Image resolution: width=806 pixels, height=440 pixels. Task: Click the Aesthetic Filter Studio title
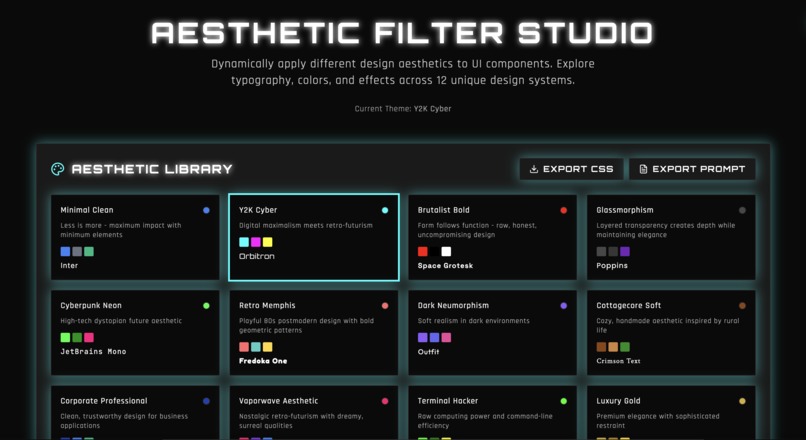(x=402, y=33)
